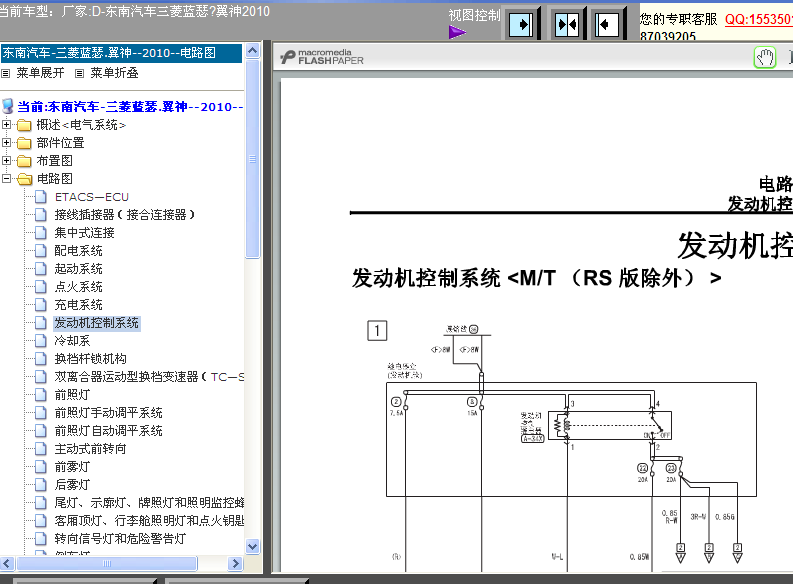Click the horizontal scrollbar left arrow
This screenshot has width=793, height=584.
click(x=7, y=563)
